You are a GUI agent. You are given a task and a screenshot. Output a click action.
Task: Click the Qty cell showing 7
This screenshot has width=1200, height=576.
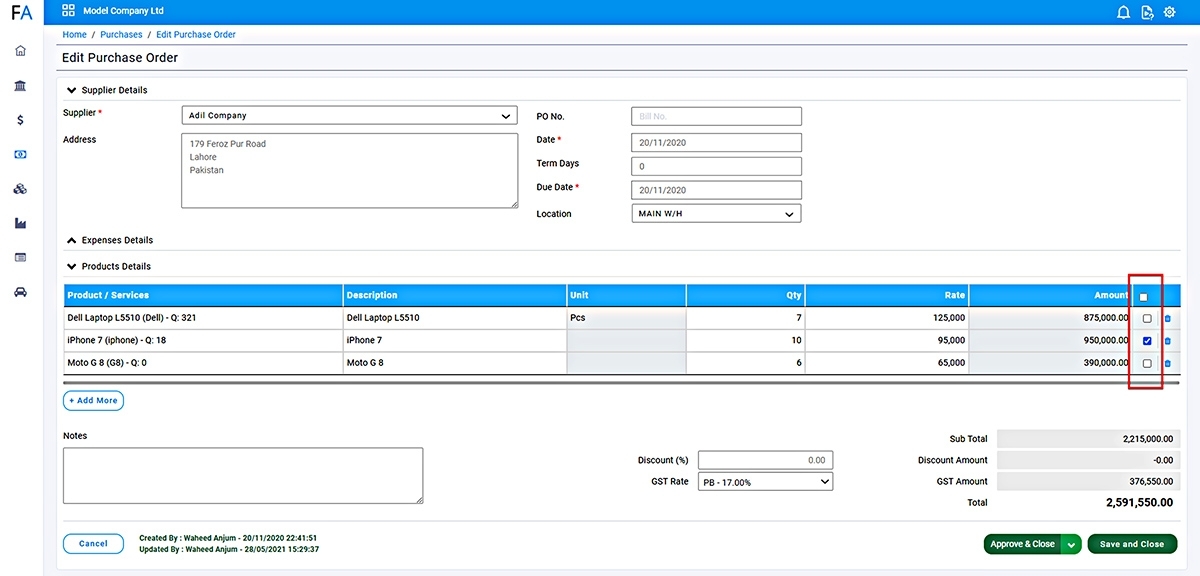click(x=746, y=318)
